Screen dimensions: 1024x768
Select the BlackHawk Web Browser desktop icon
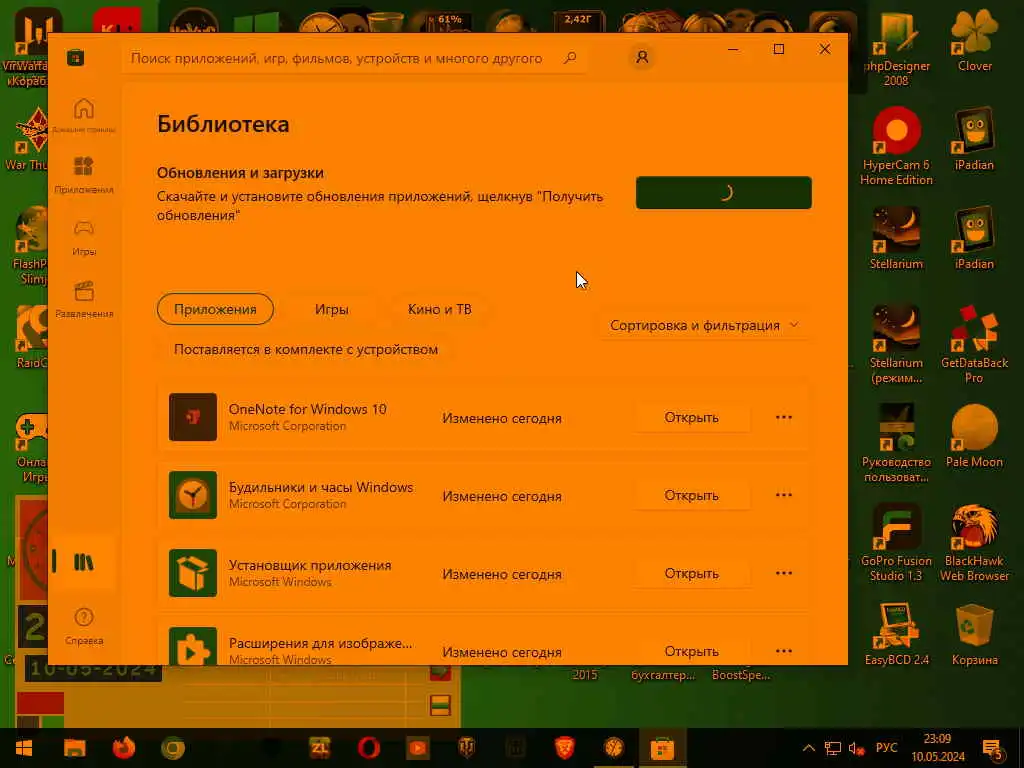click(974, 542)
